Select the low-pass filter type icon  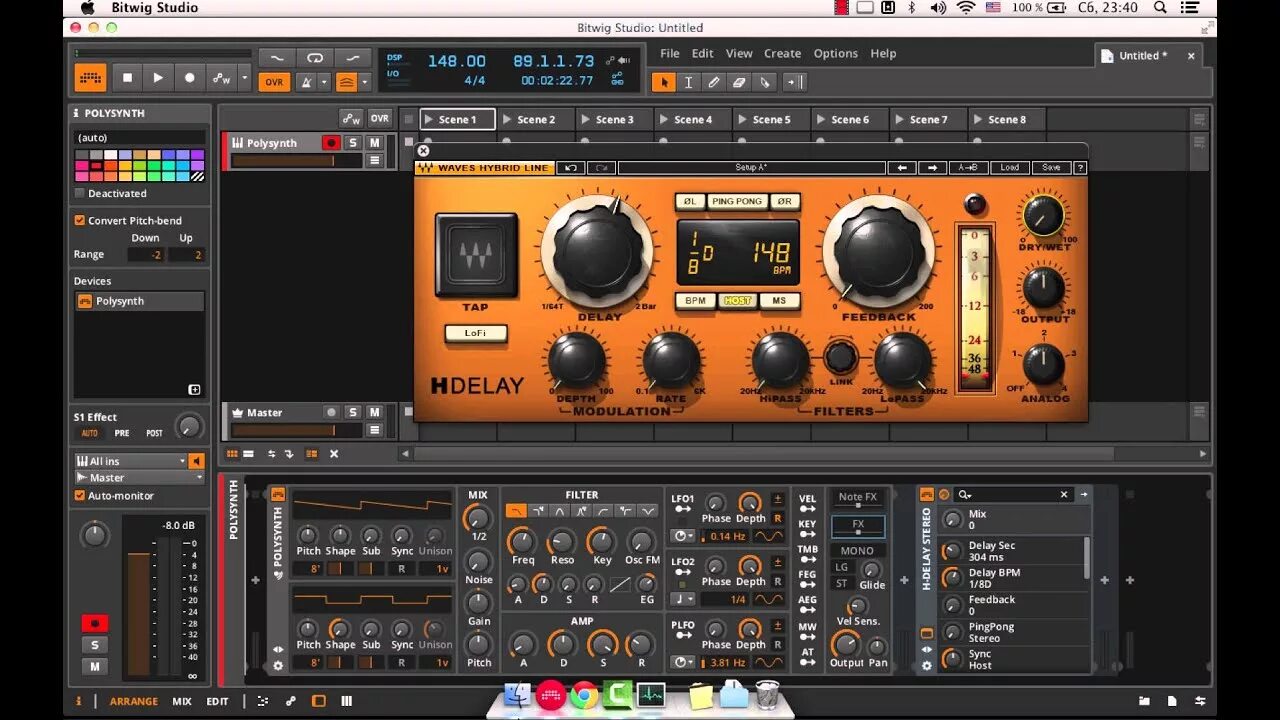pos(516,511)
